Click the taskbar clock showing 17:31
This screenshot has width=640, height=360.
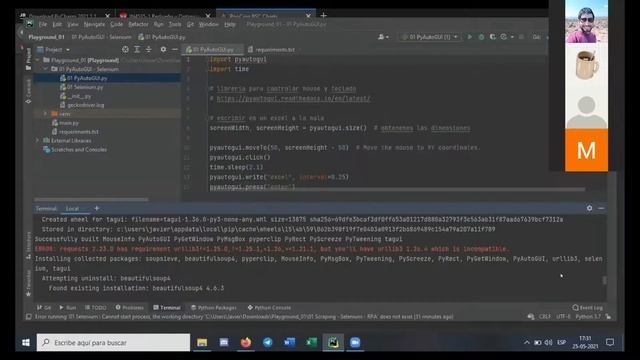coord(585,342)
